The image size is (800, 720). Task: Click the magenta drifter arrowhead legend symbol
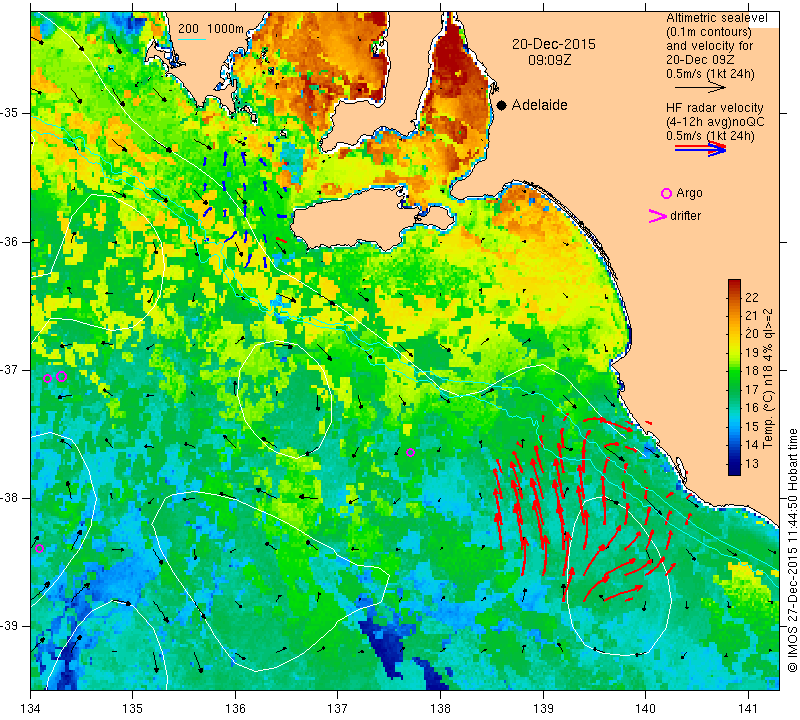[x=658, y=216]
